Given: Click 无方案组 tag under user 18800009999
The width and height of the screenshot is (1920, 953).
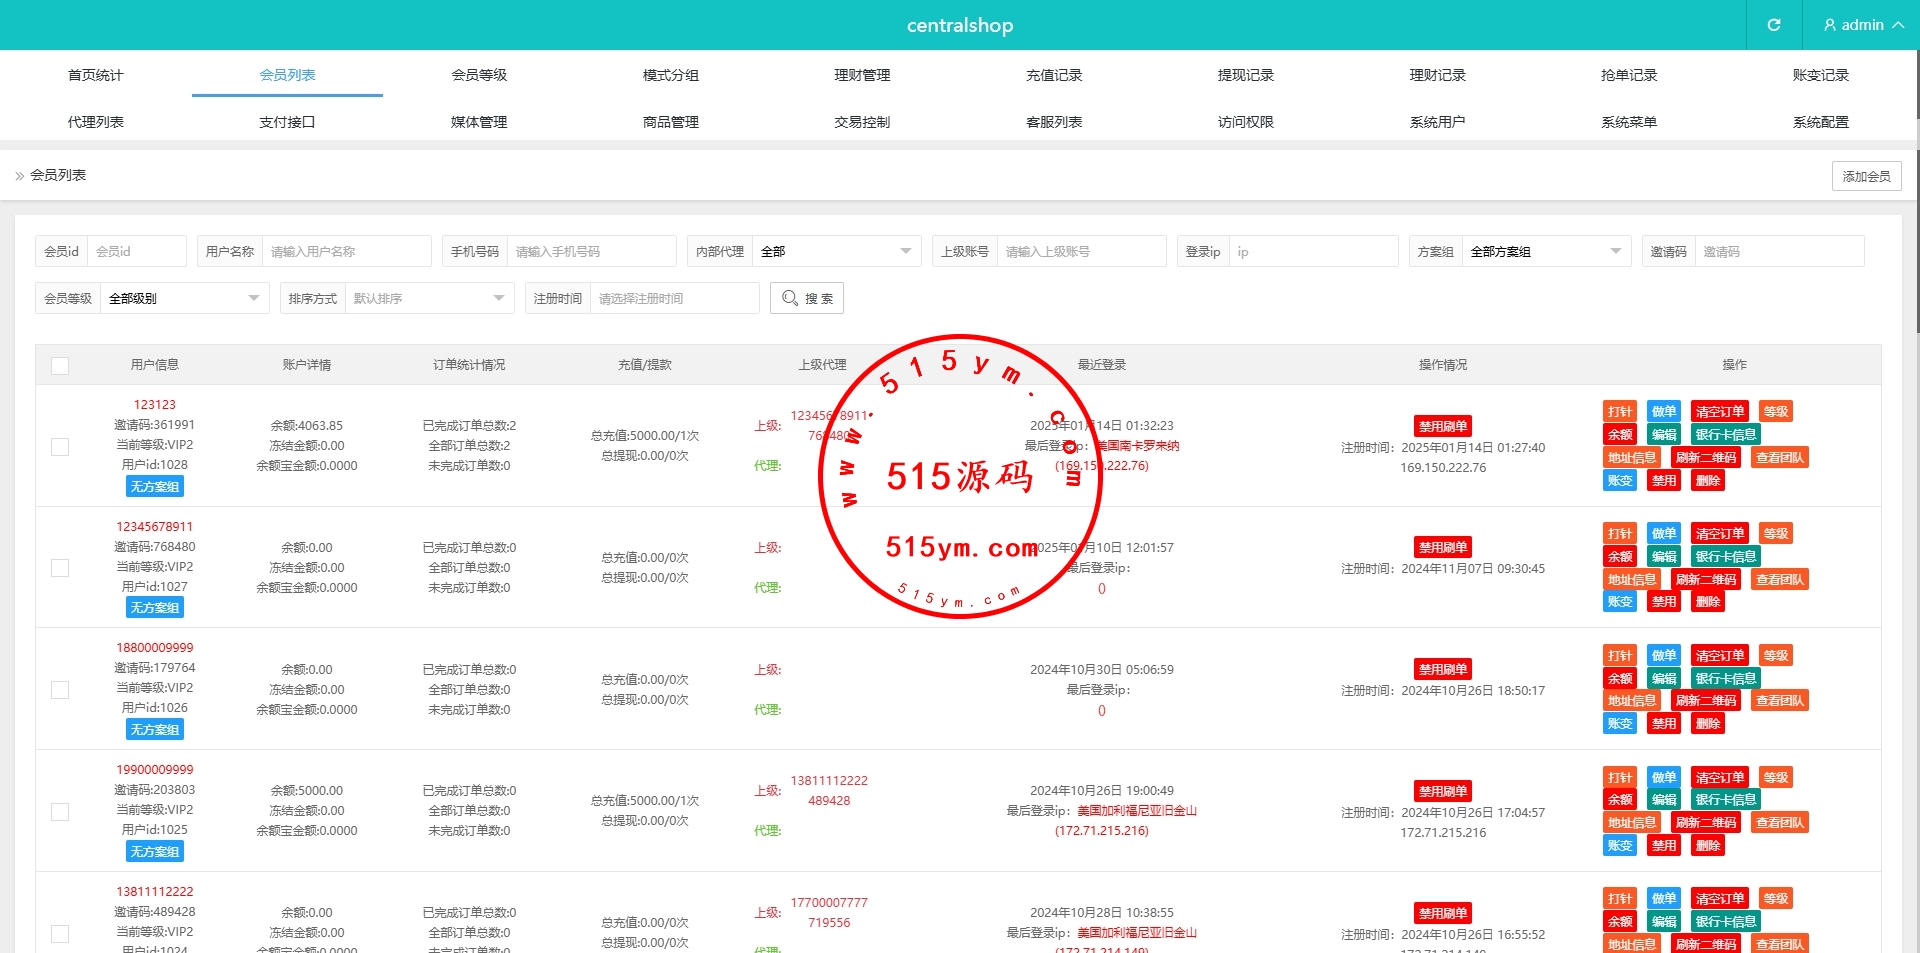Looking at the screenshot, I should coord(155,730).
